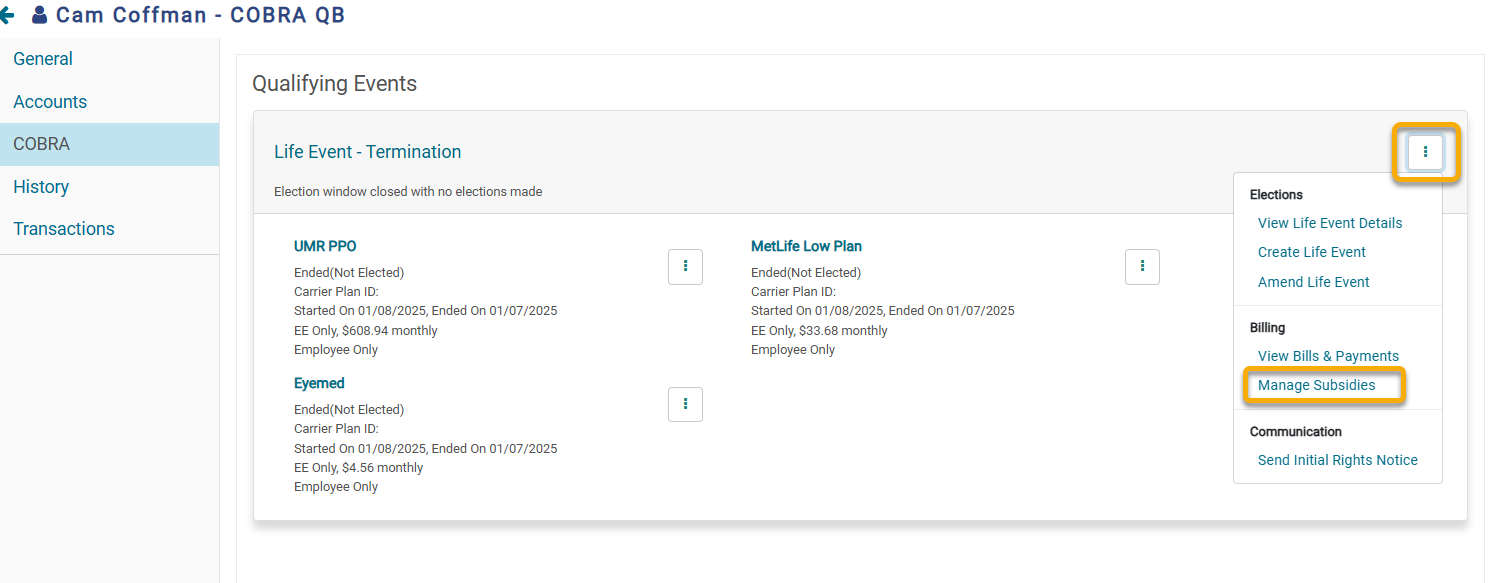This screenshot has width=1493, height=583.
Task: Click the Life Event - Termination heading link
Action: pos(368,152)
